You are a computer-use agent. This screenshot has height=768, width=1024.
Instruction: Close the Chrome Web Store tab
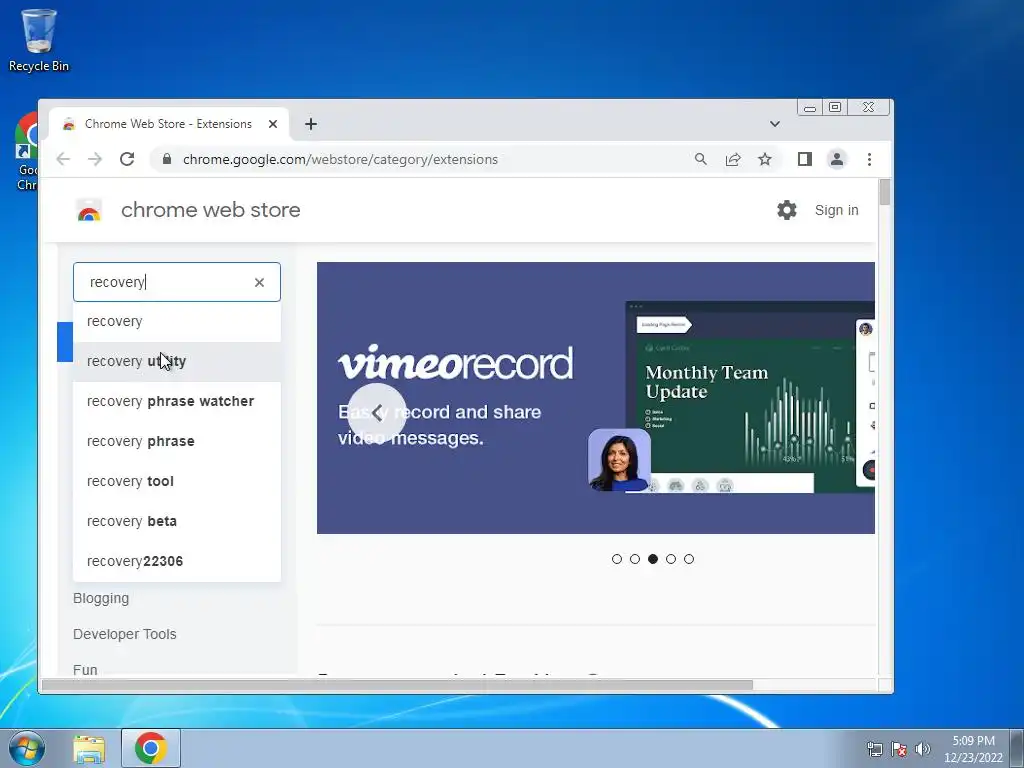click(273, 124)
